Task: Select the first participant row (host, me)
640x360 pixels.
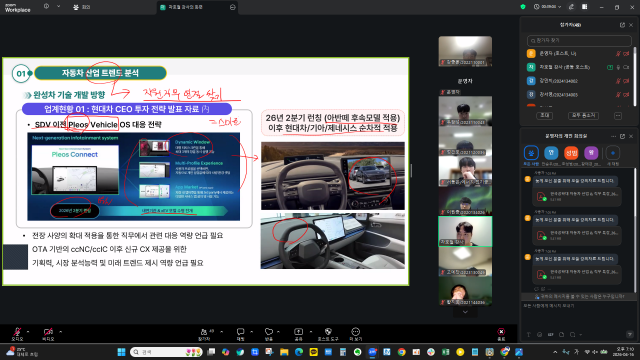Action: 577,53
